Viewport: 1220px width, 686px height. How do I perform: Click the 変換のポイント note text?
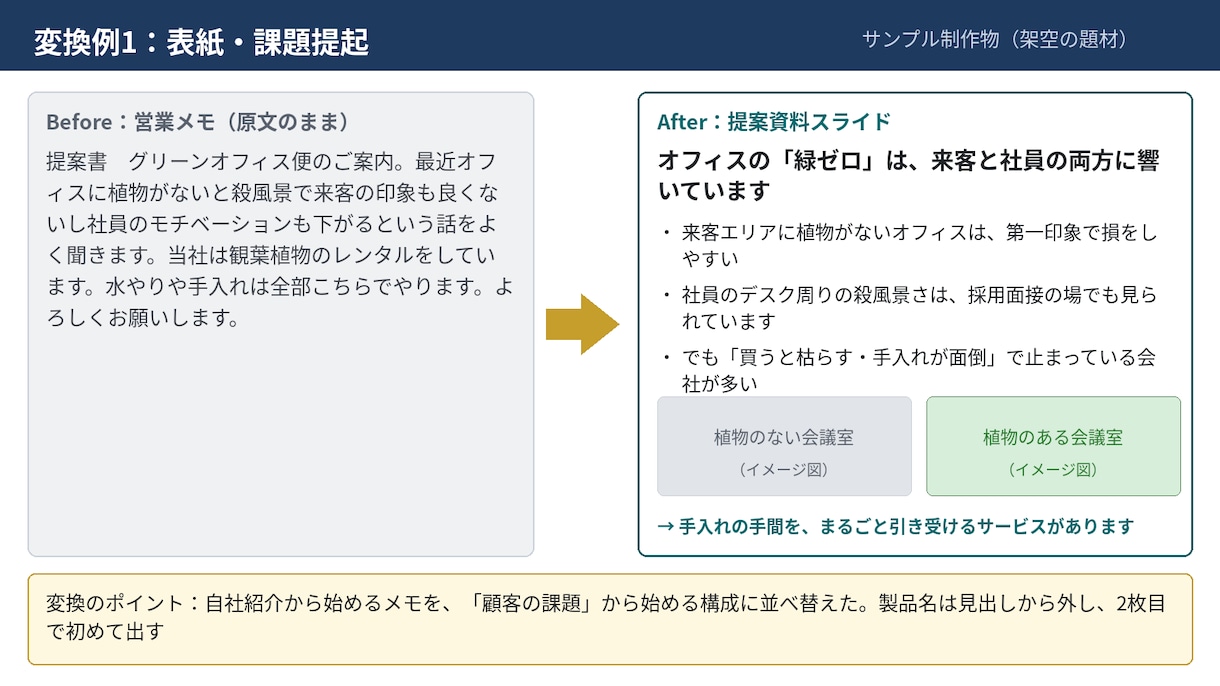(x=606, y=618)
